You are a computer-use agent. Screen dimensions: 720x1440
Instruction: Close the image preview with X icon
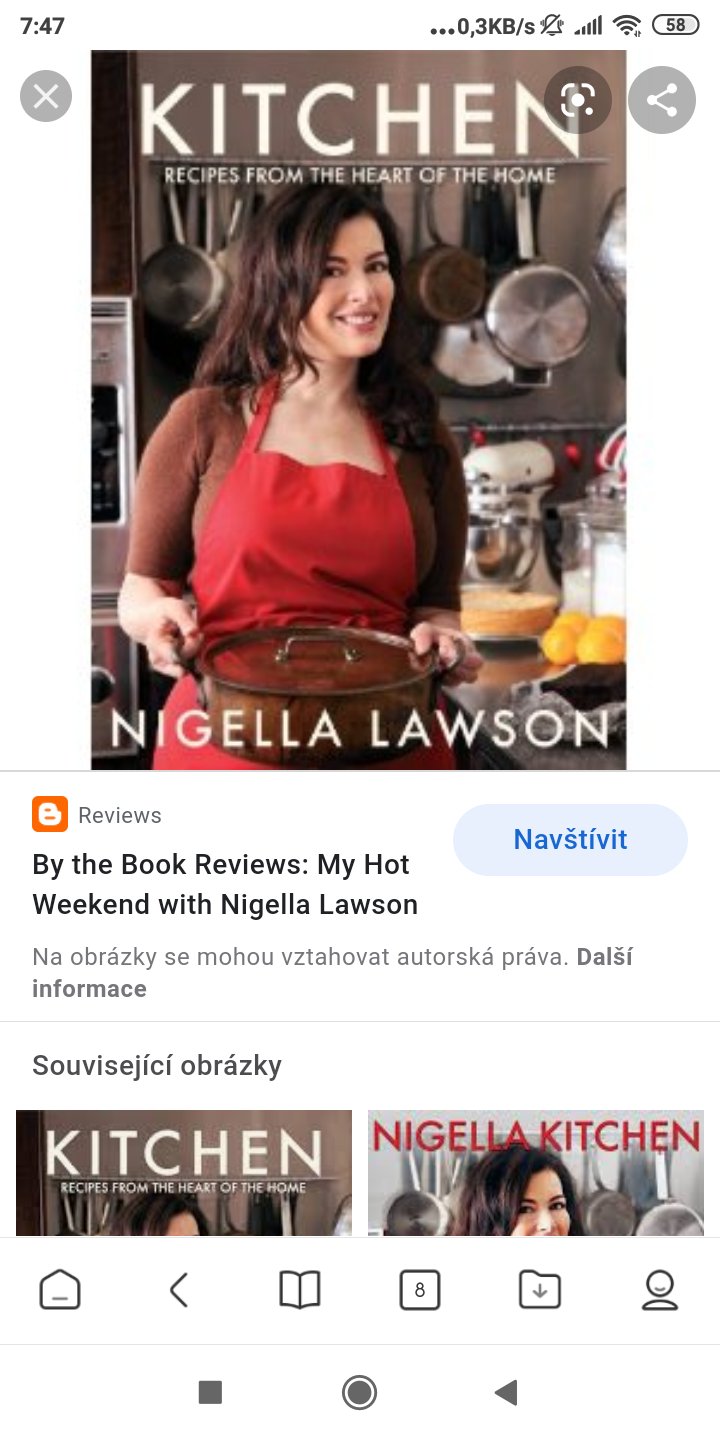[46, 97]
